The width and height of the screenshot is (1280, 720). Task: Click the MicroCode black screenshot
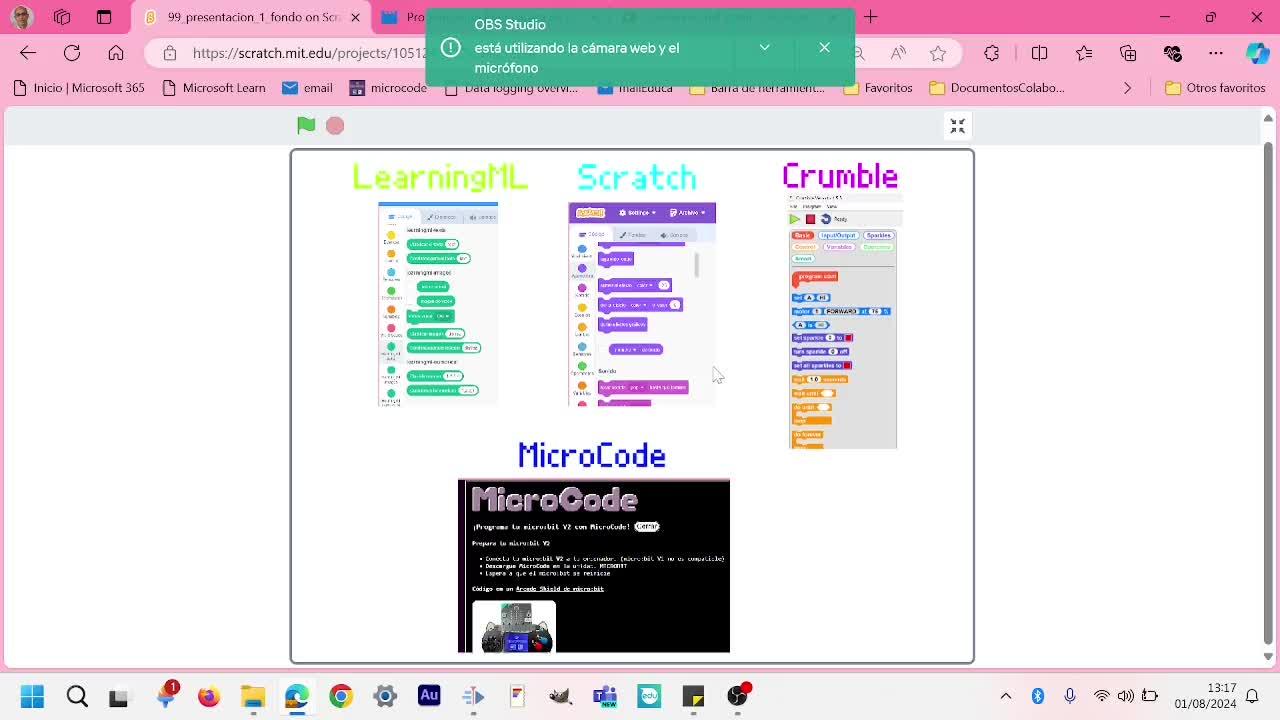(x=594, y=566)
